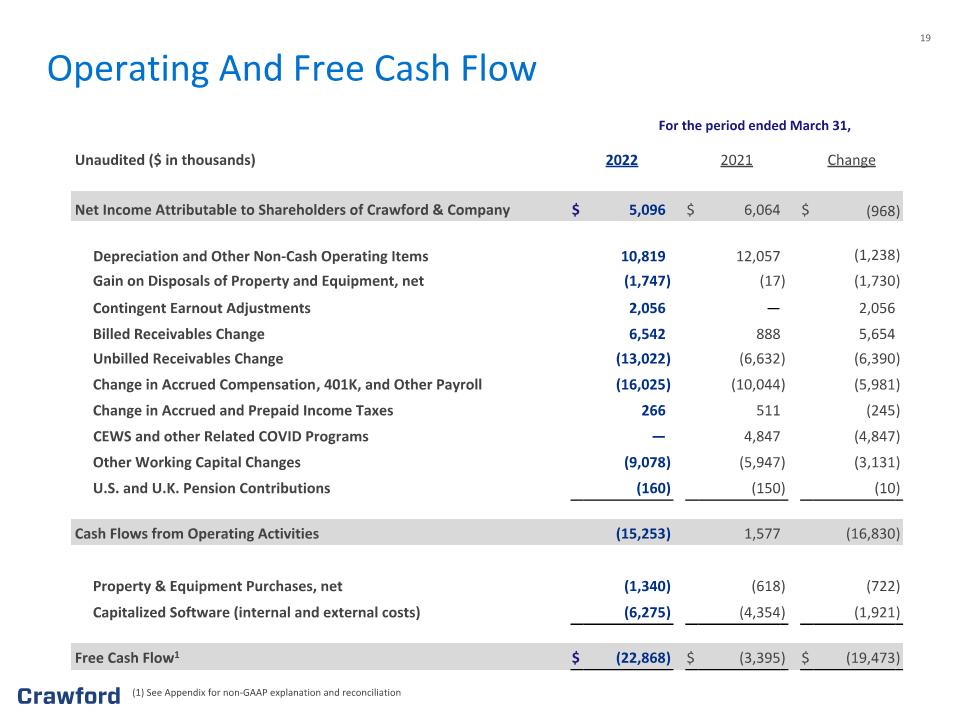Select the 2021 column header
Viewport: 960px width, 720px height.
736,160
